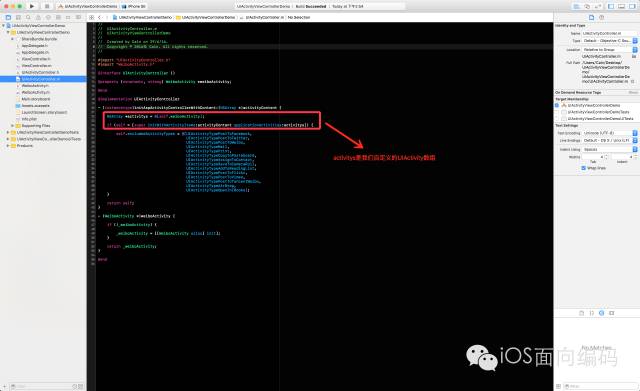Image resolution: width=640 pixels, height=391 pixels.
Task: Toggle the Utilities pane visibility
Action: point(632,7)
